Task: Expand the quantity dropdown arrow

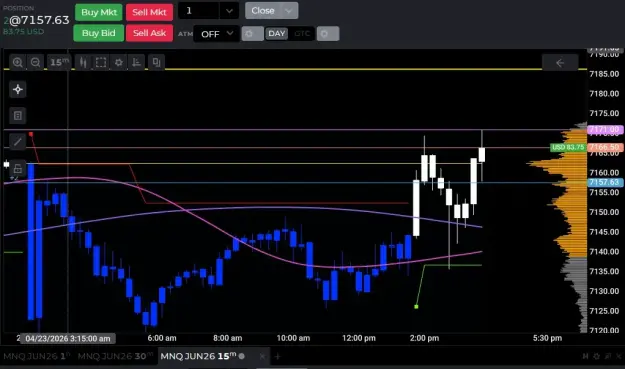Action: [x=229, y=11]
